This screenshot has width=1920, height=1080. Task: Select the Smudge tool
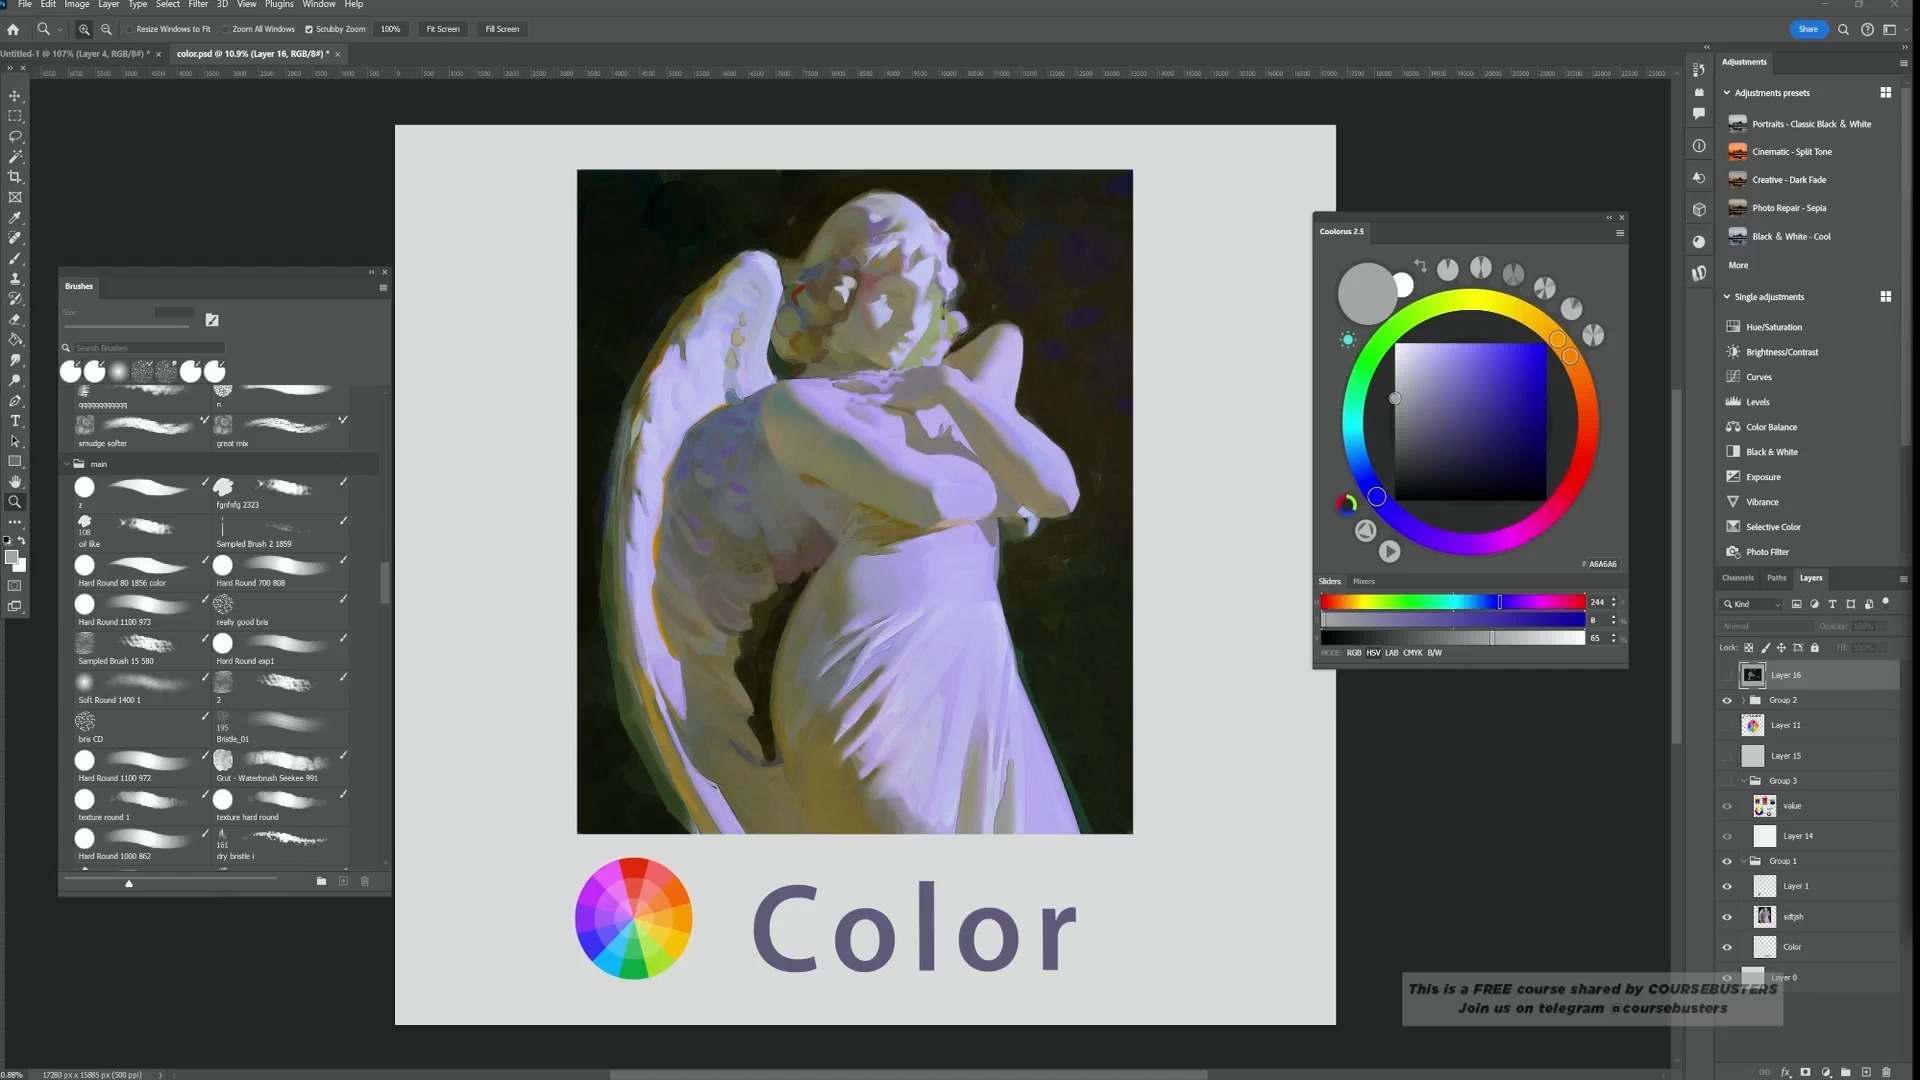coord(15,360)
